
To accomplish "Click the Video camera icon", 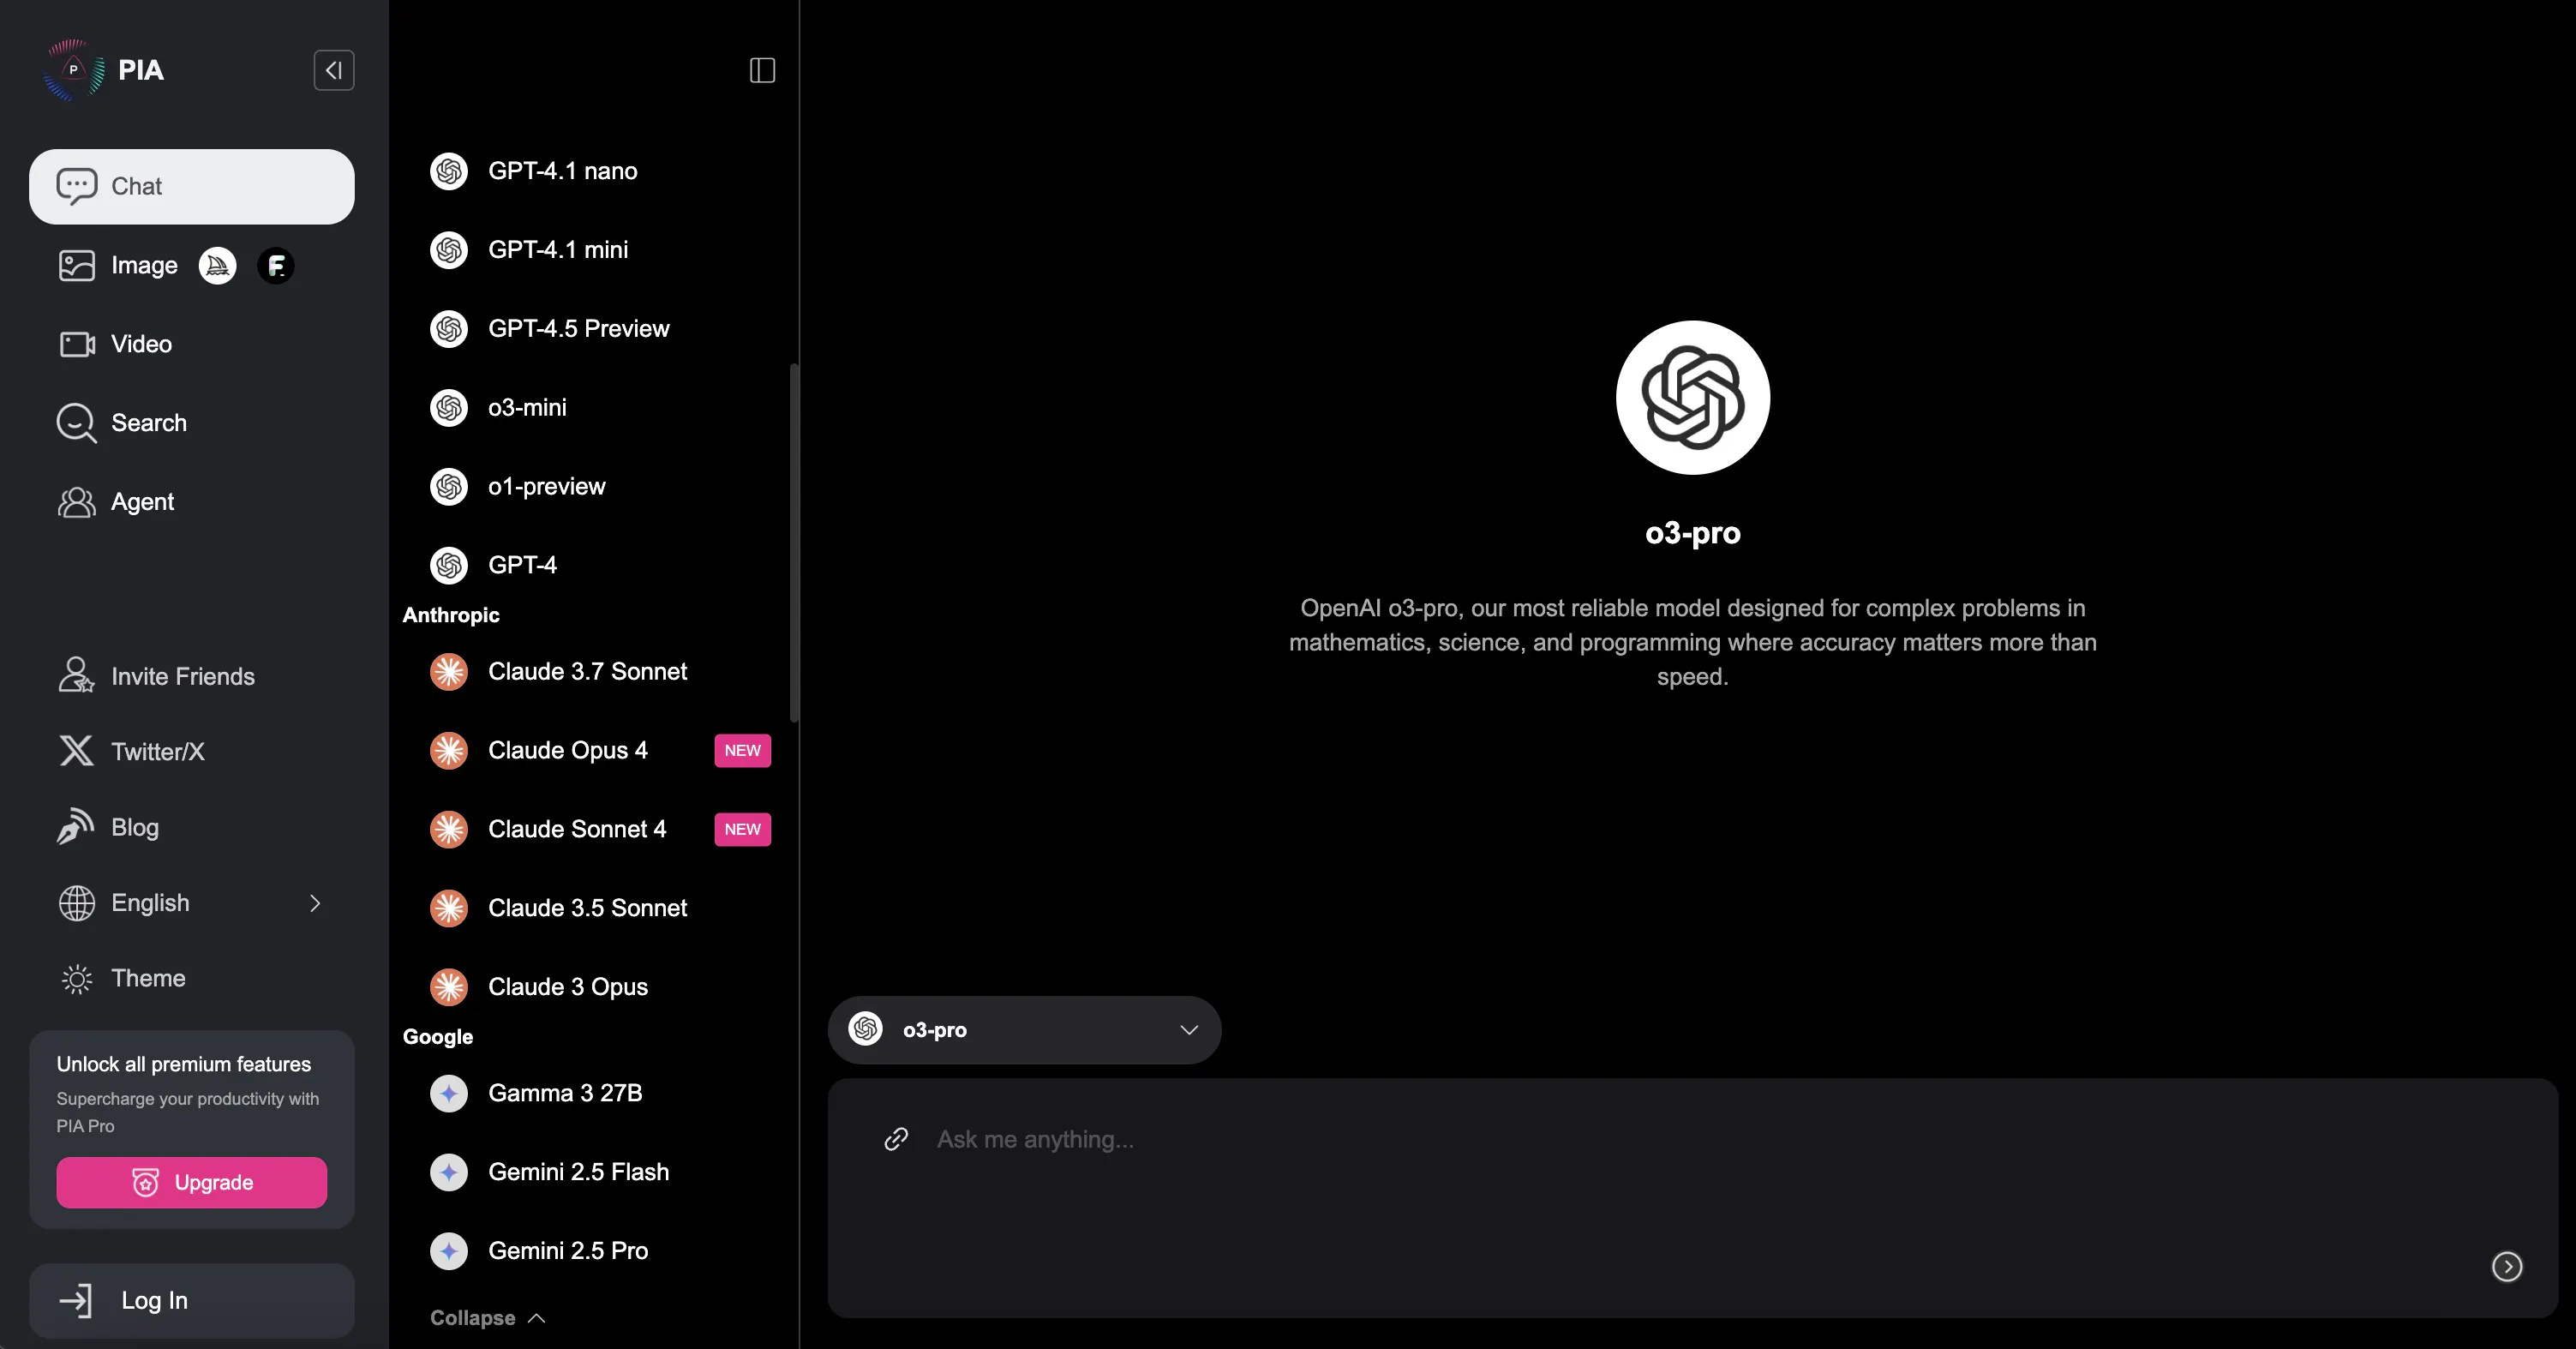I will 77,344.
